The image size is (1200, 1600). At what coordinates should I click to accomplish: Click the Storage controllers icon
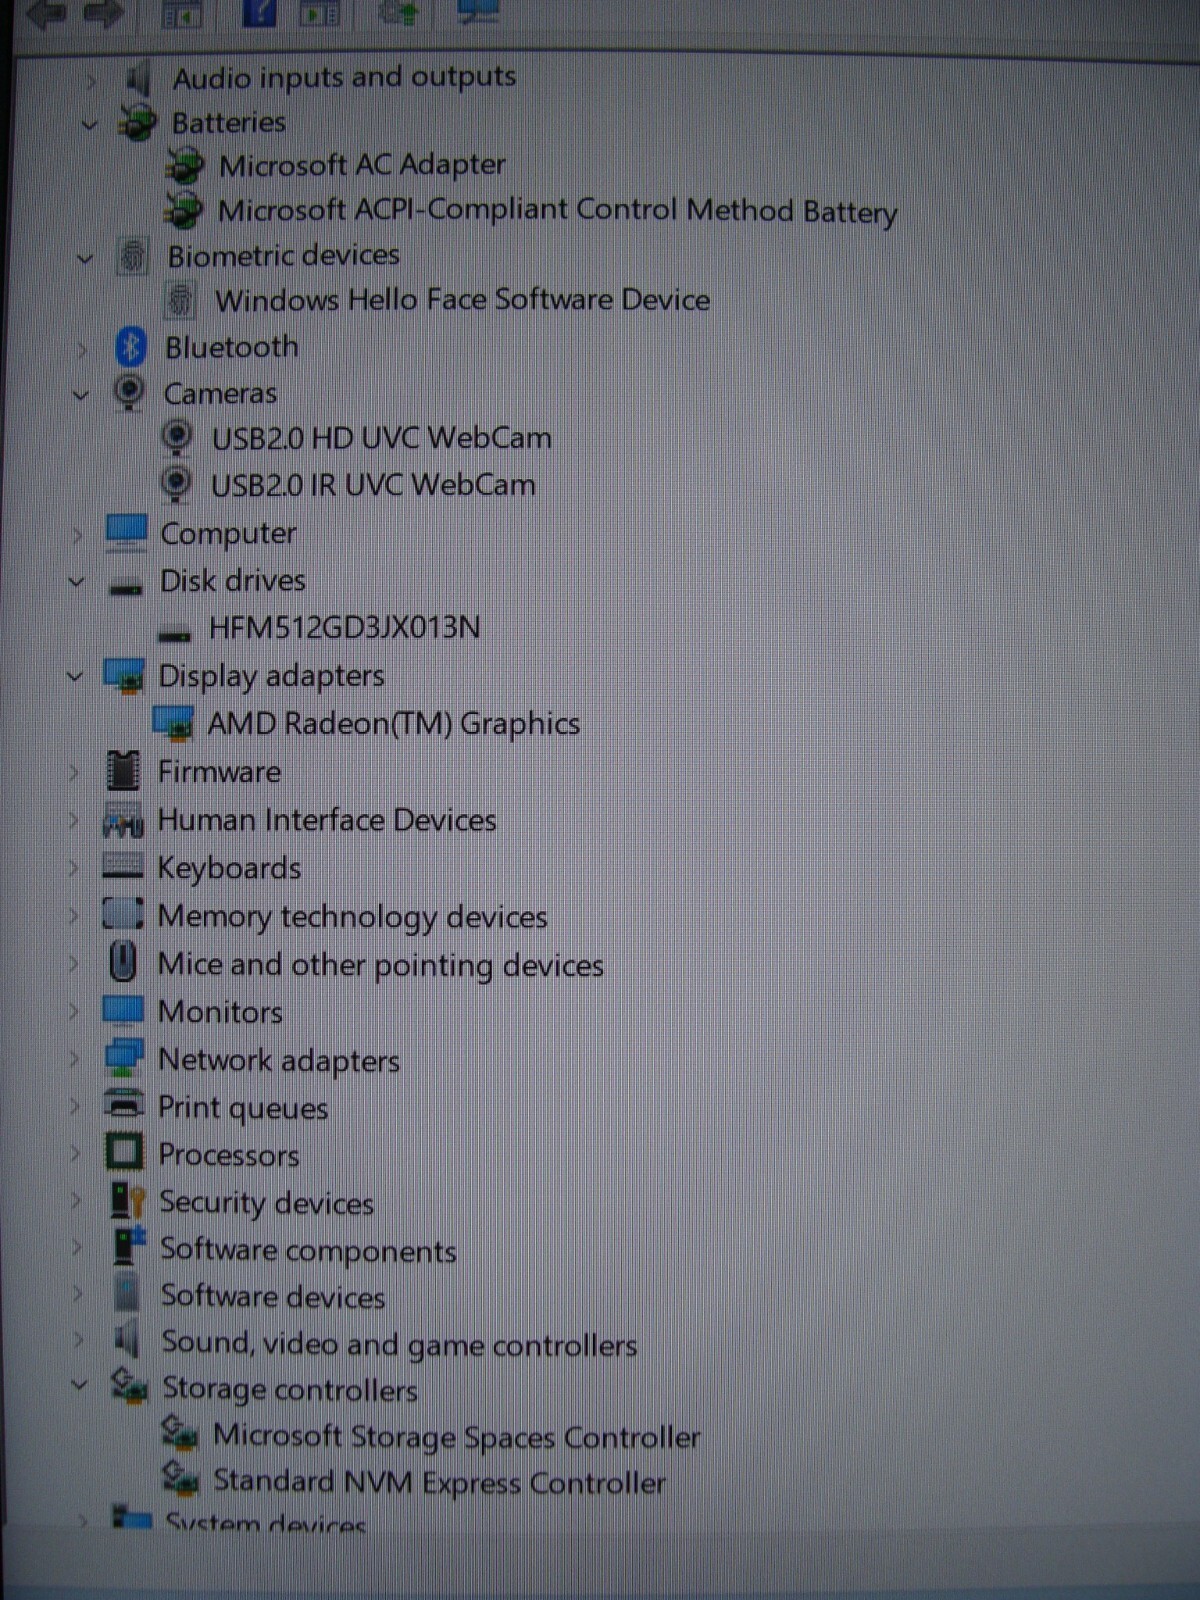[129, 1386]
